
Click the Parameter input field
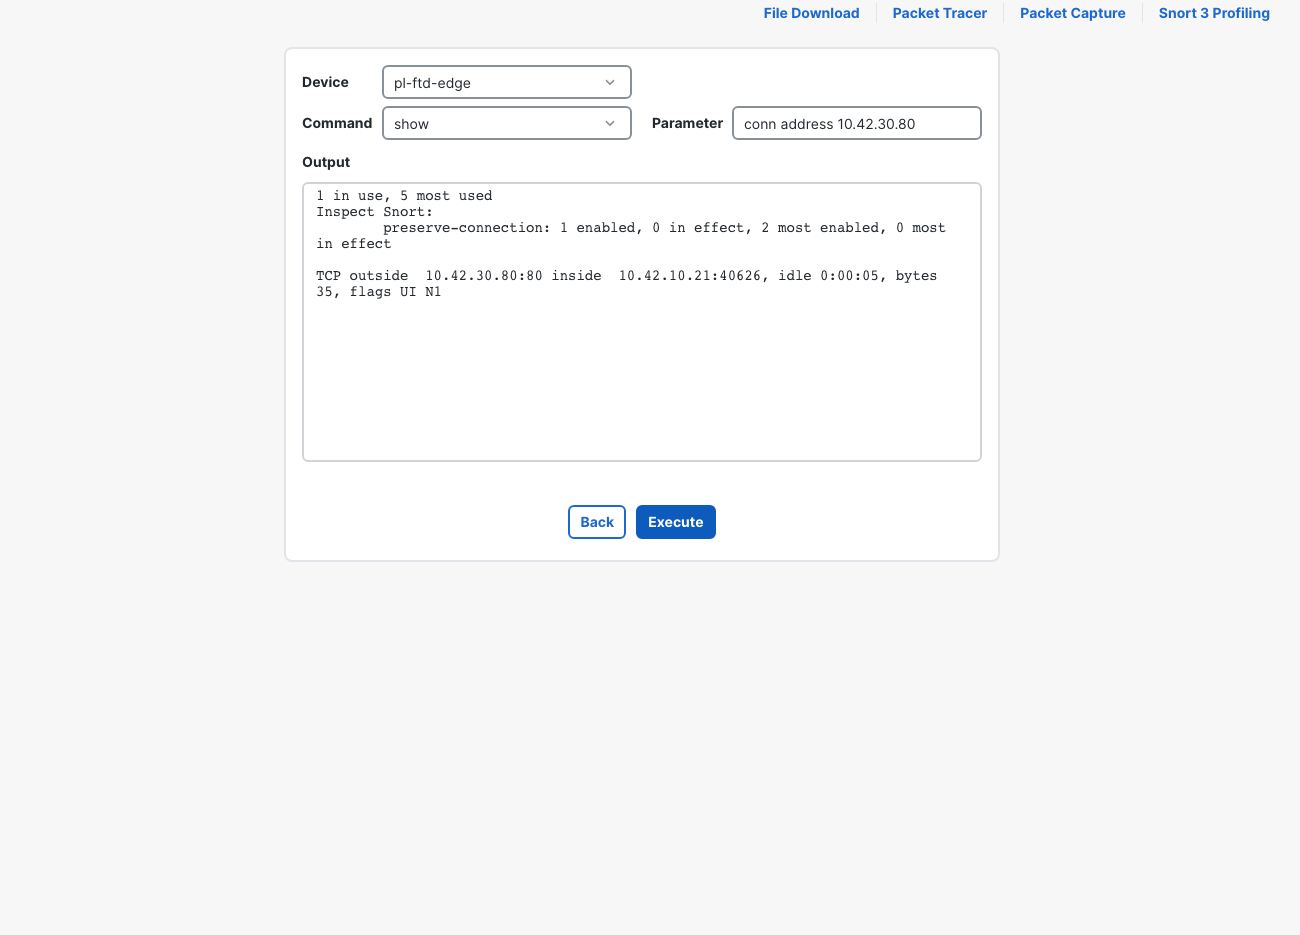click(x=857, y=123)
